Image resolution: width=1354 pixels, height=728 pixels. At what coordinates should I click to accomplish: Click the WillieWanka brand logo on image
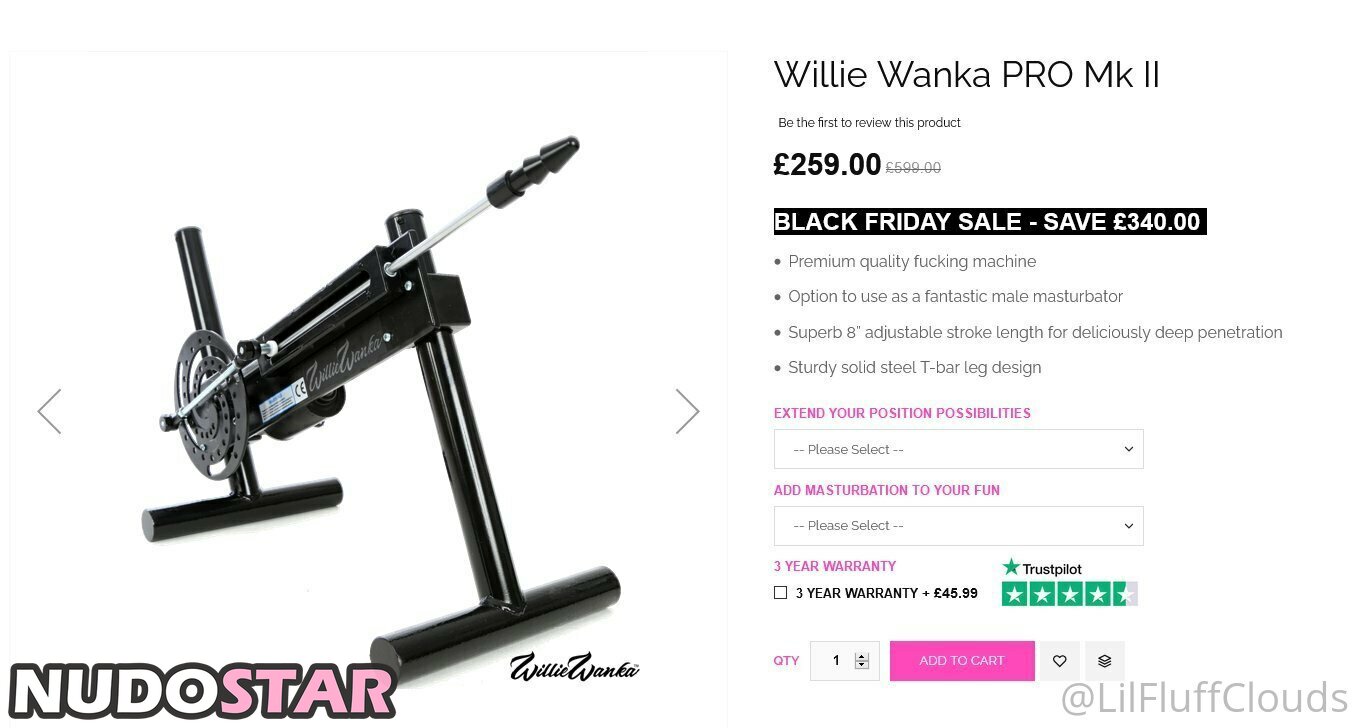pos(574,667)
